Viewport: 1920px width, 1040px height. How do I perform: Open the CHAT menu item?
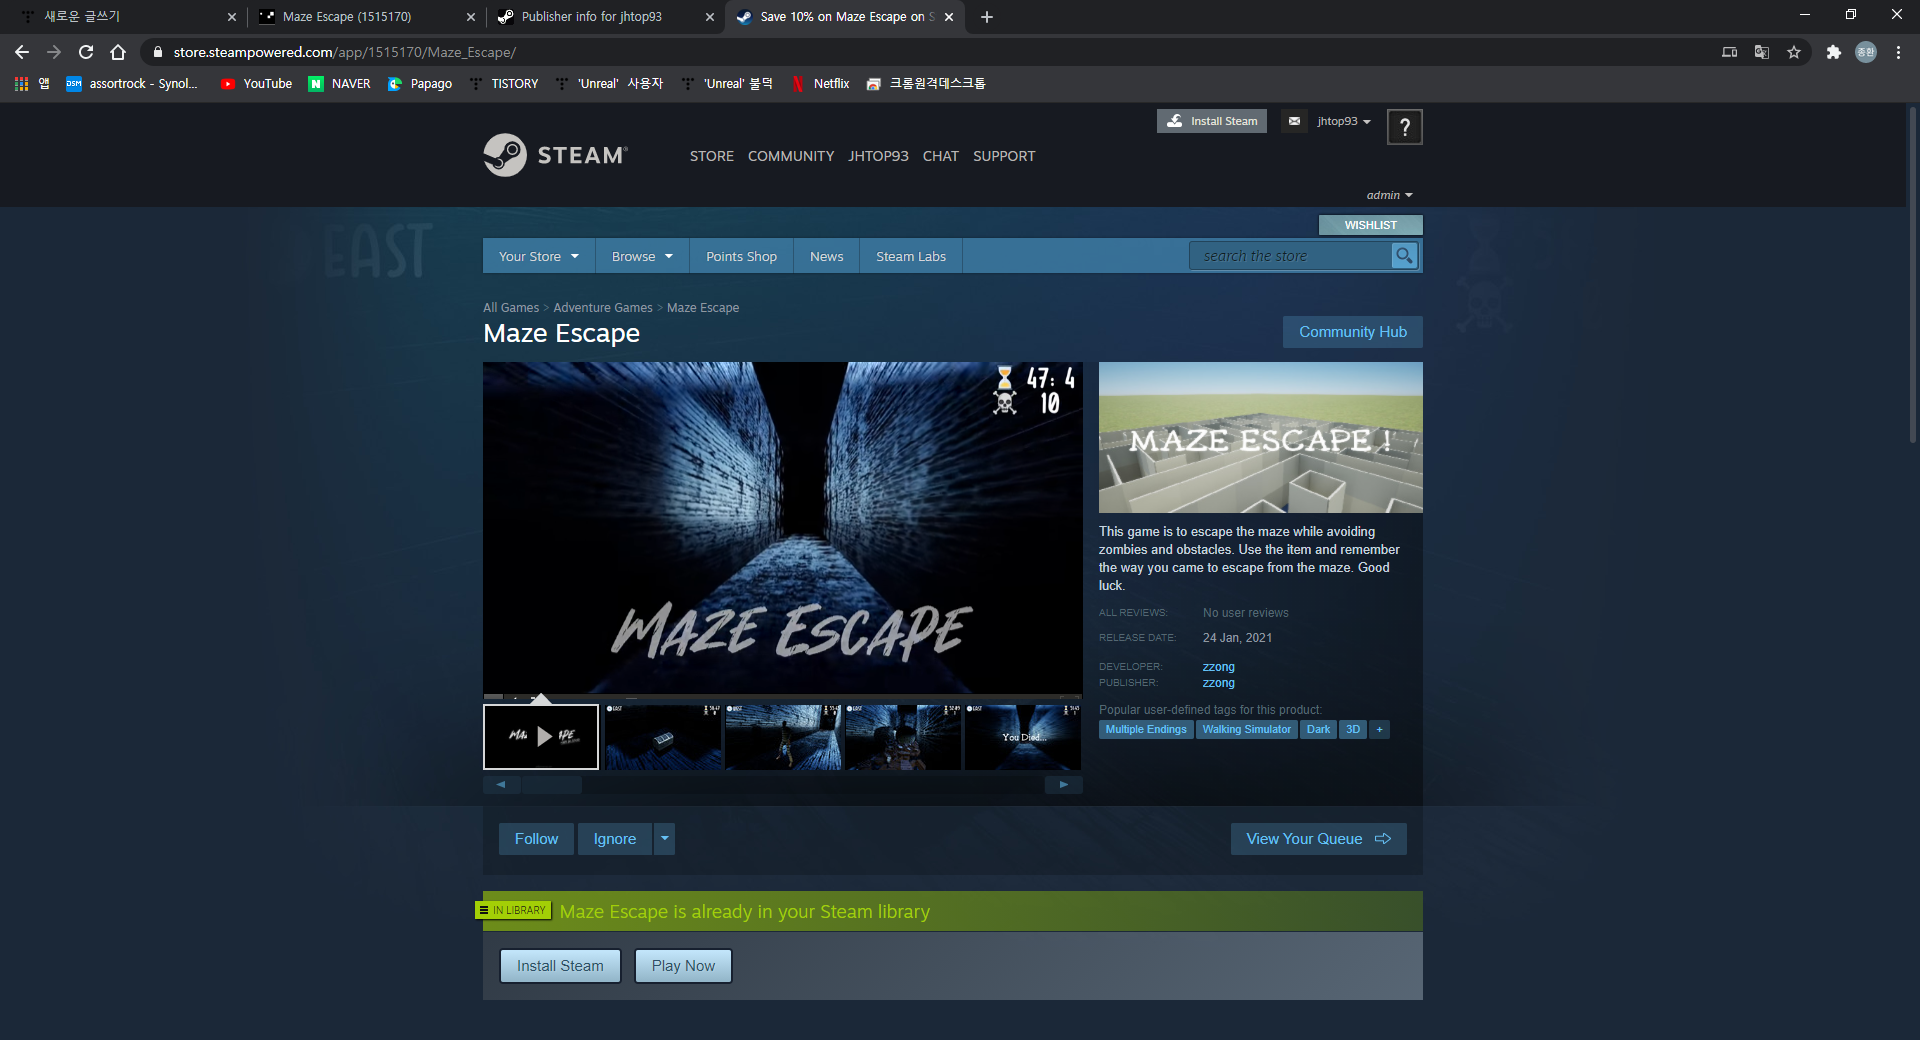tap(940, 156)
